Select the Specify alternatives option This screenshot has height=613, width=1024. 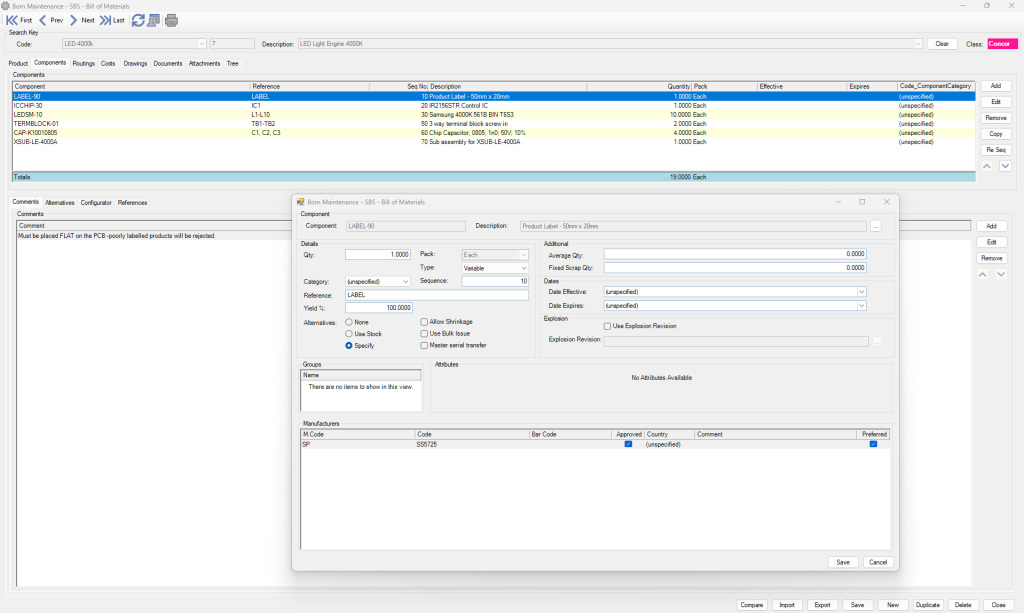click(349, 346)
